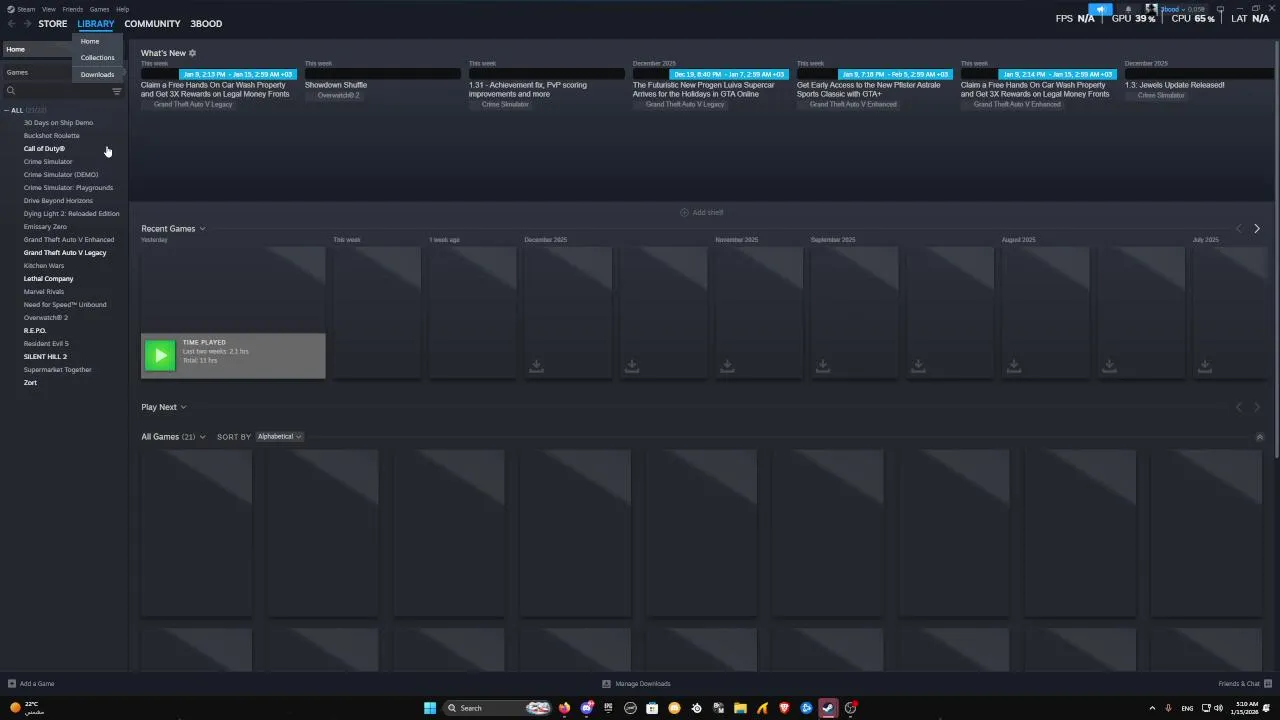Open the notifications bell
Image resolution: width=1280 pixels, height=720 pixels.
[1128, 9]
